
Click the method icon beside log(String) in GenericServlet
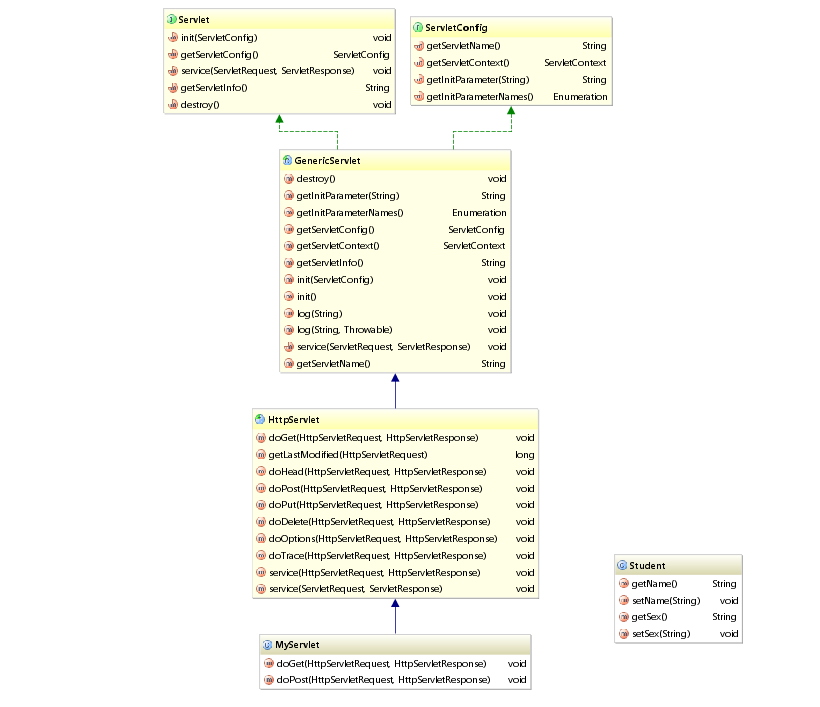tap(290, 313)
